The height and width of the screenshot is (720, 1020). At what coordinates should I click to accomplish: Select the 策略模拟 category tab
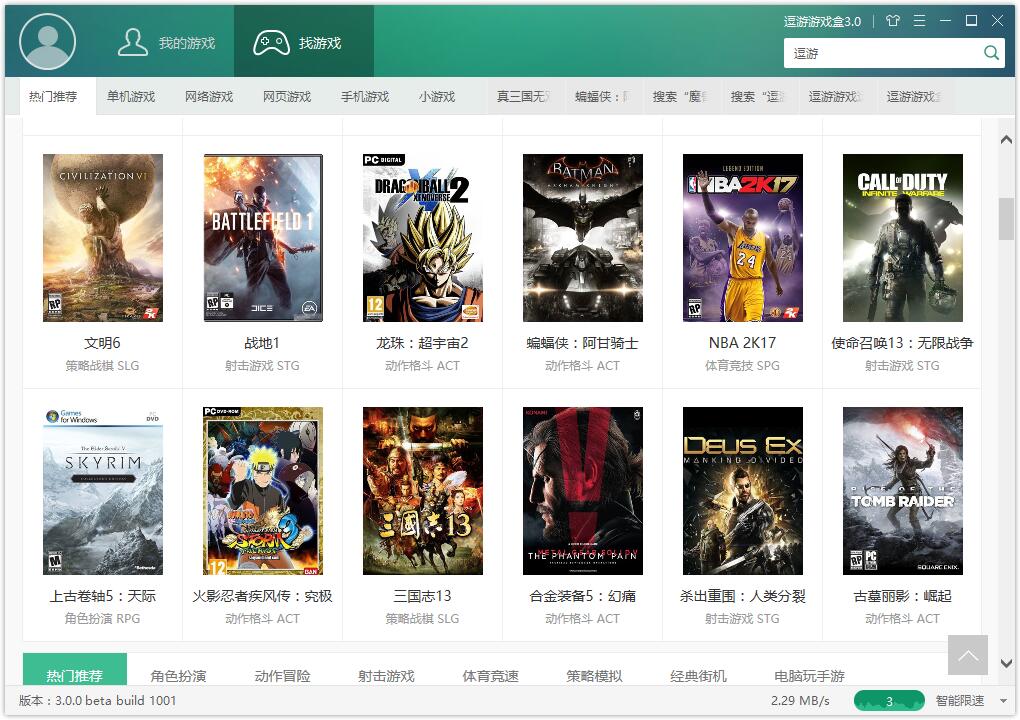pyautogui.click(x=595, y=676)
